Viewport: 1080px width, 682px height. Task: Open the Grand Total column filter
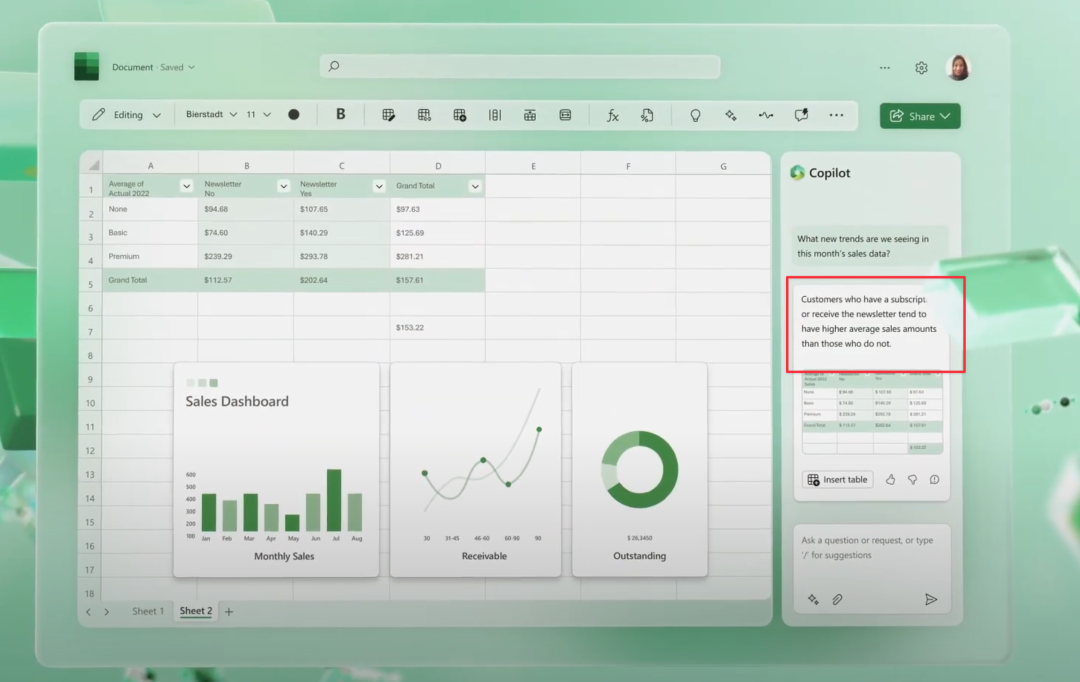point(475,186)
